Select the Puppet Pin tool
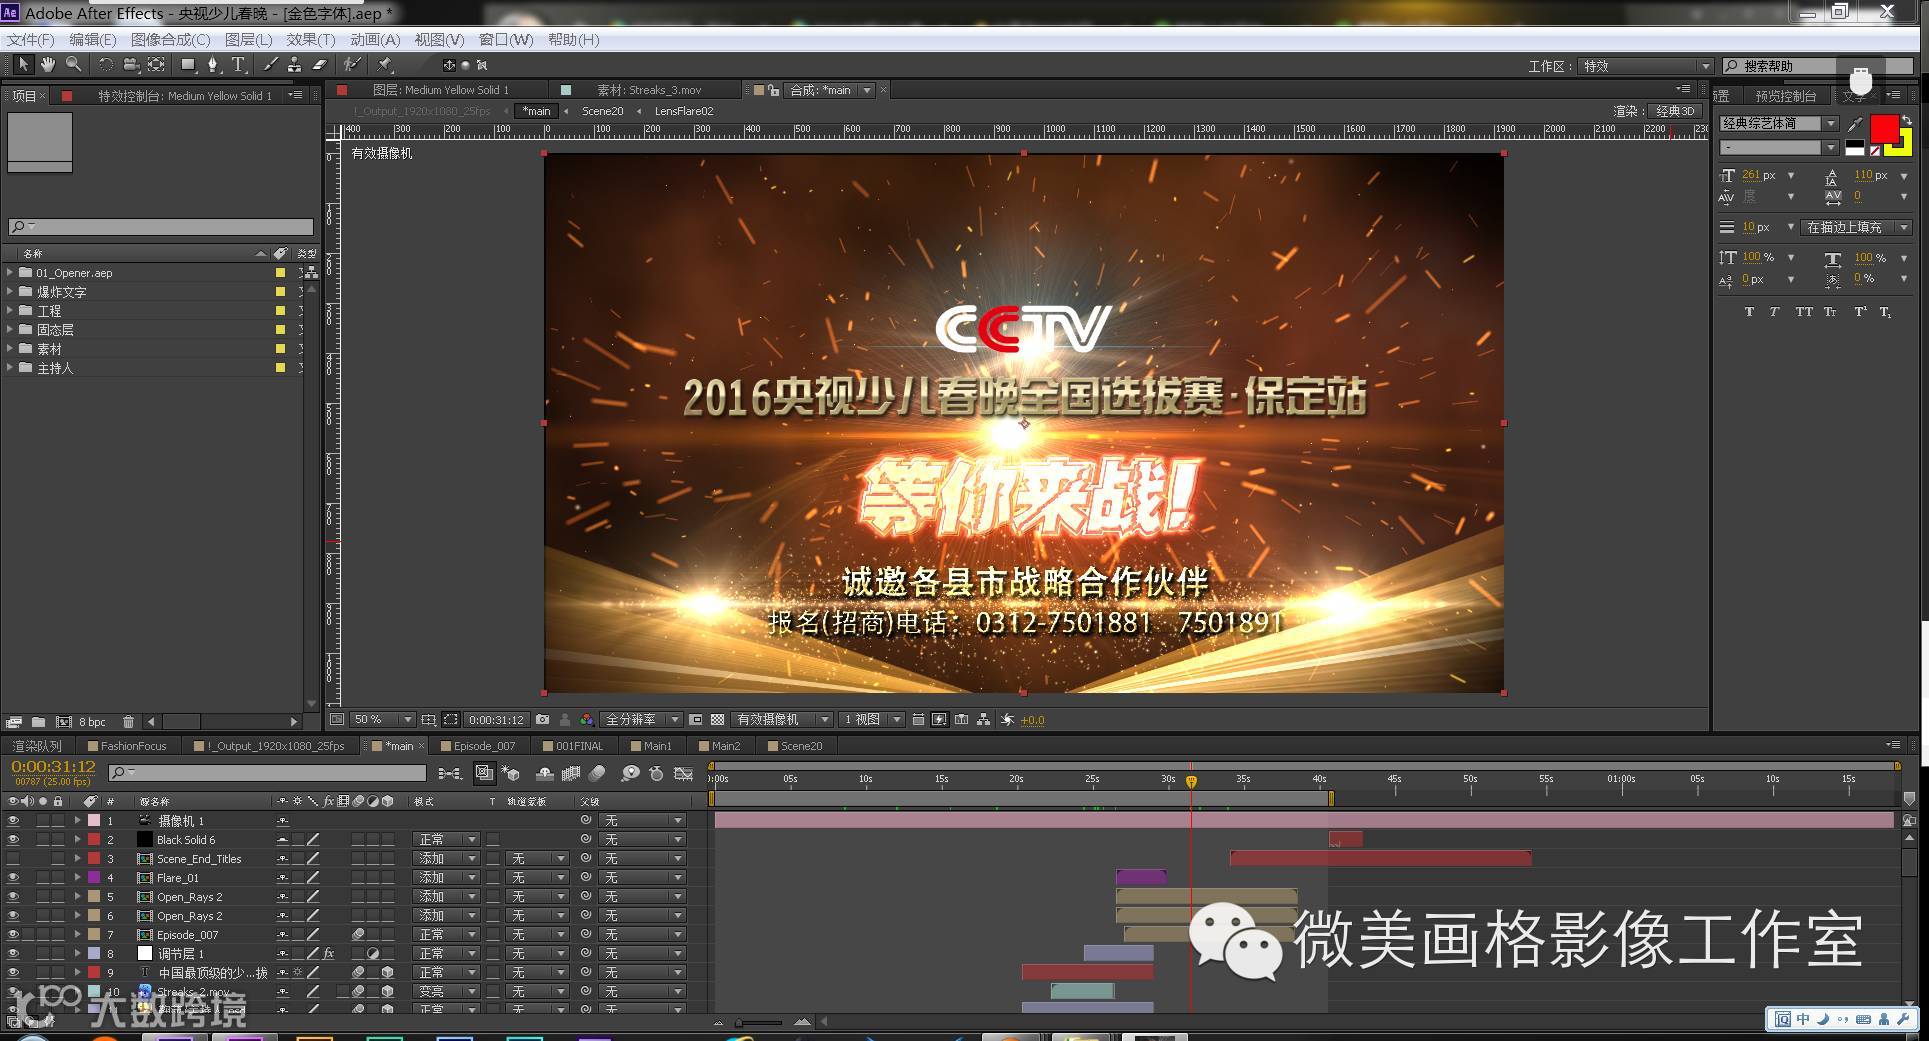This screenshot has height=1041, width=1929. pyautogui.click(x=385, y=65)
